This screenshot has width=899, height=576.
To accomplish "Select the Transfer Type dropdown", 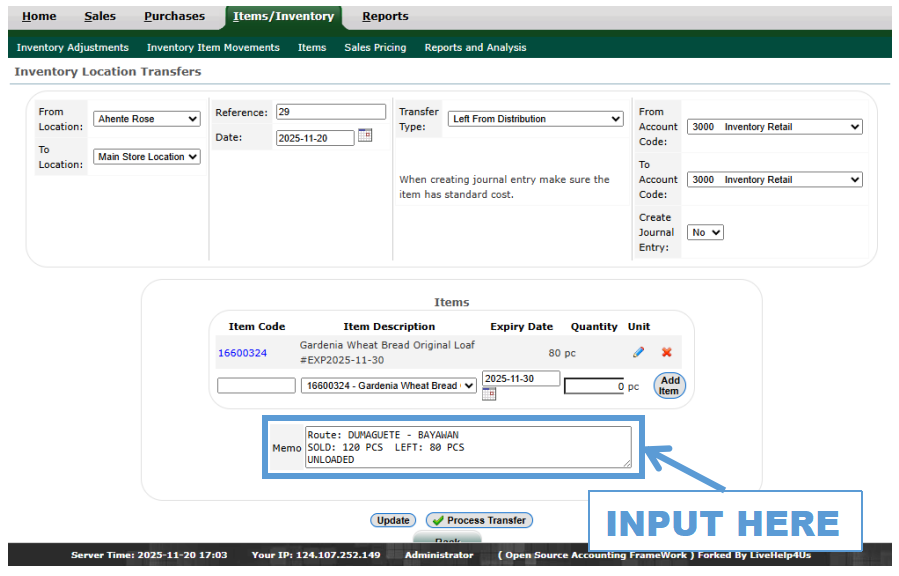I will pyautogui.click(x=535, y=119).
